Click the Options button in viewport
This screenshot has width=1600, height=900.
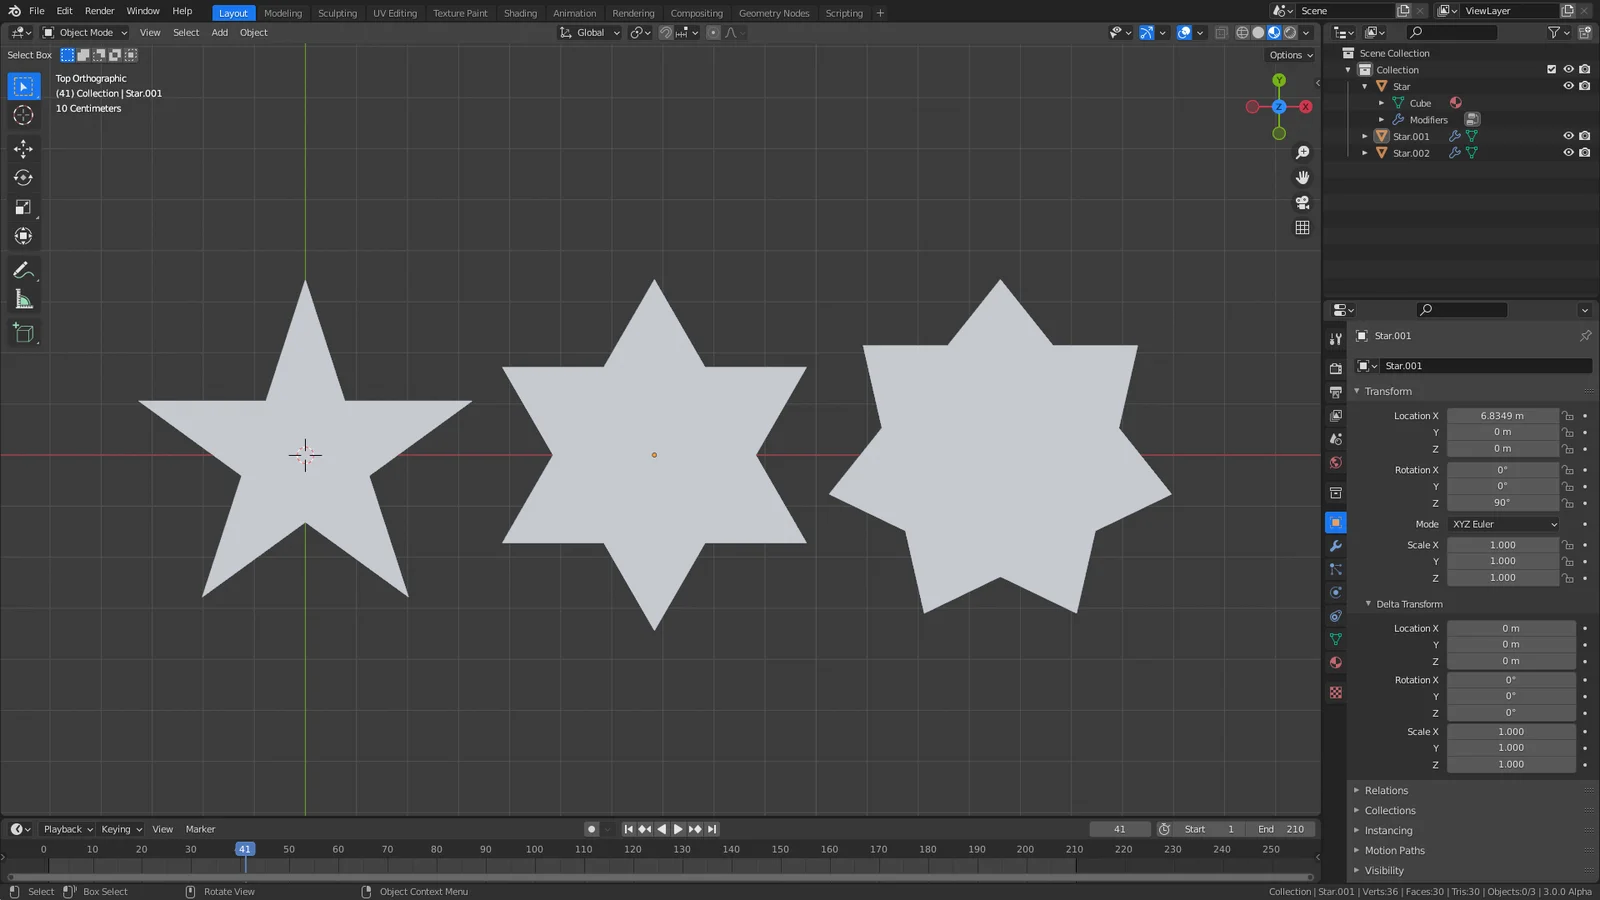coord(1290,55)
